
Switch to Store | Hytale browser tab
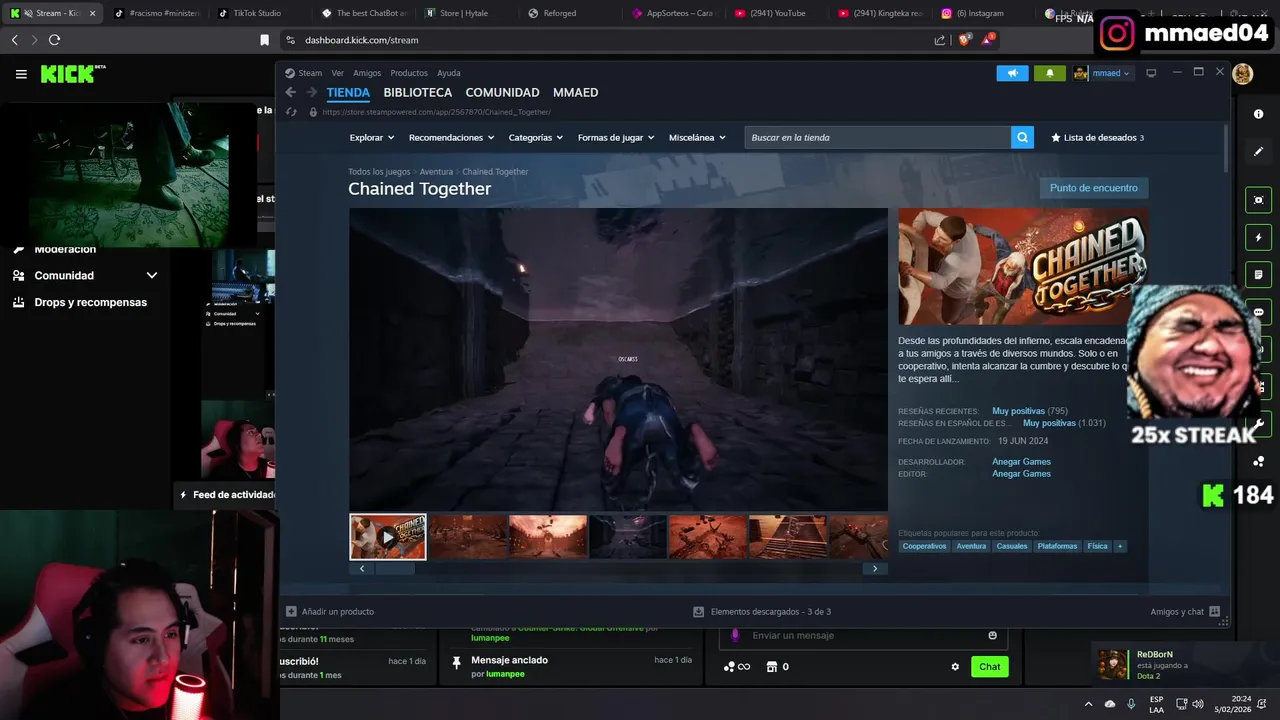click(x=463, y=13)
